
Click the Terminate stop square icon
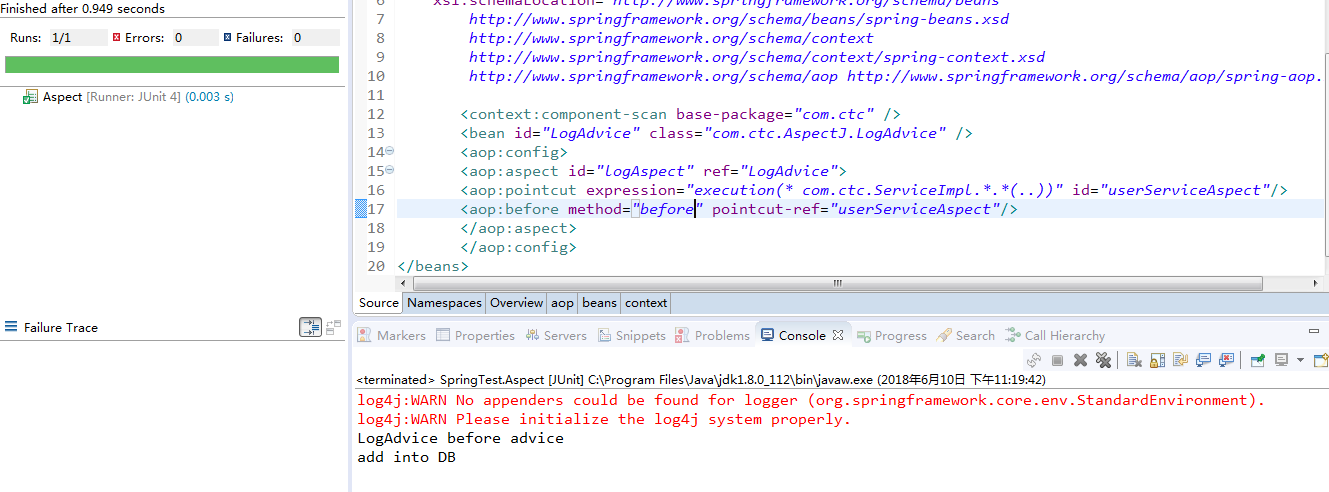tap(1057, 360)
